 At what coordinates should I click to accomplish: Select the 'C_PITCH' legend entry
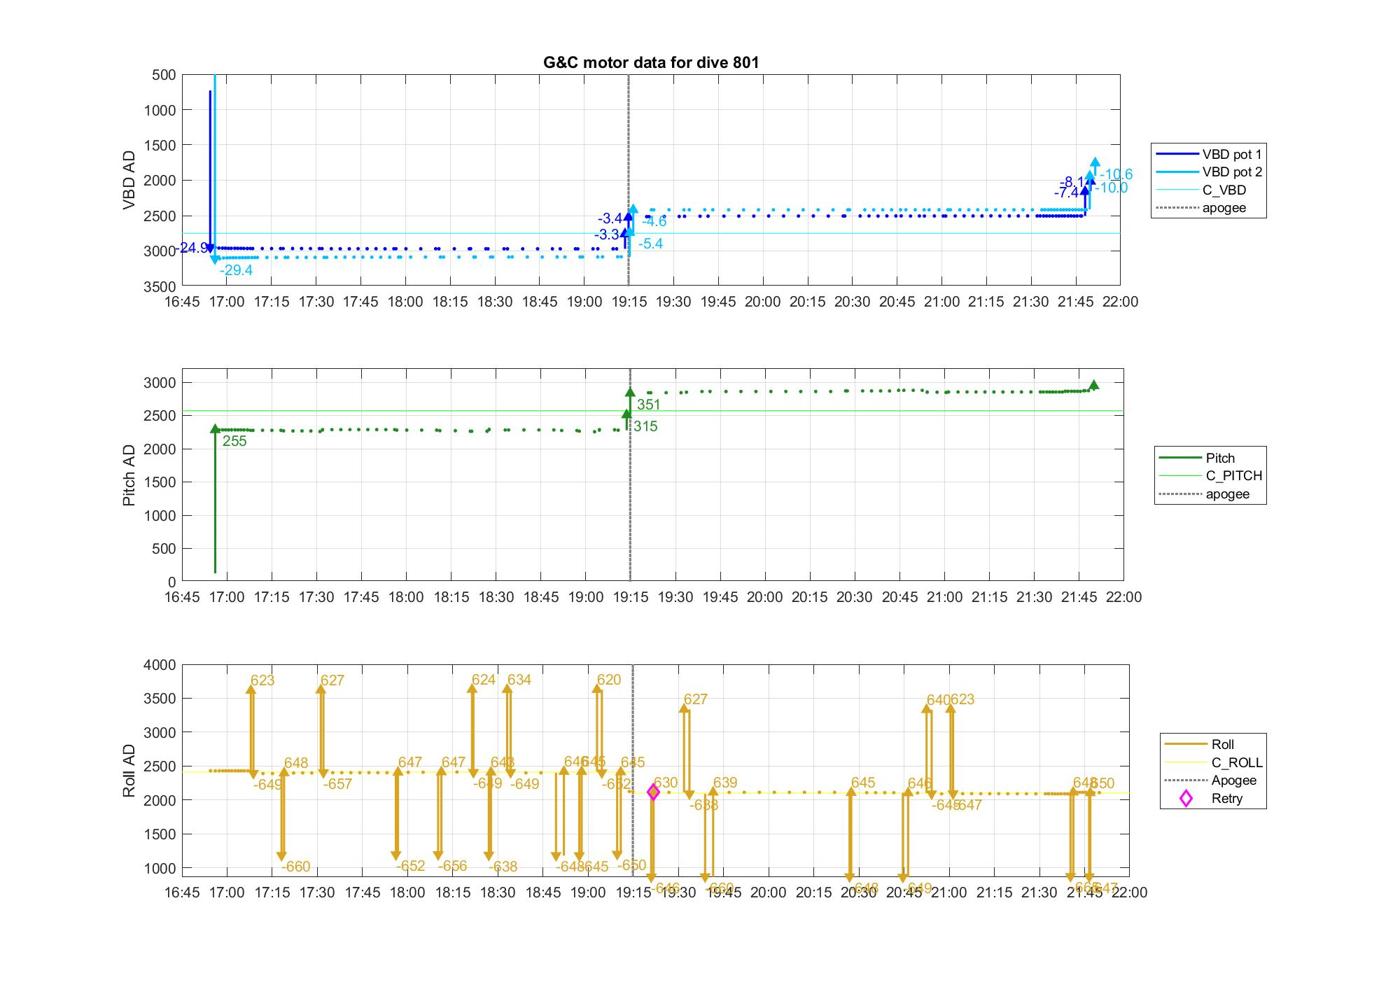[x=1211, y=476]
